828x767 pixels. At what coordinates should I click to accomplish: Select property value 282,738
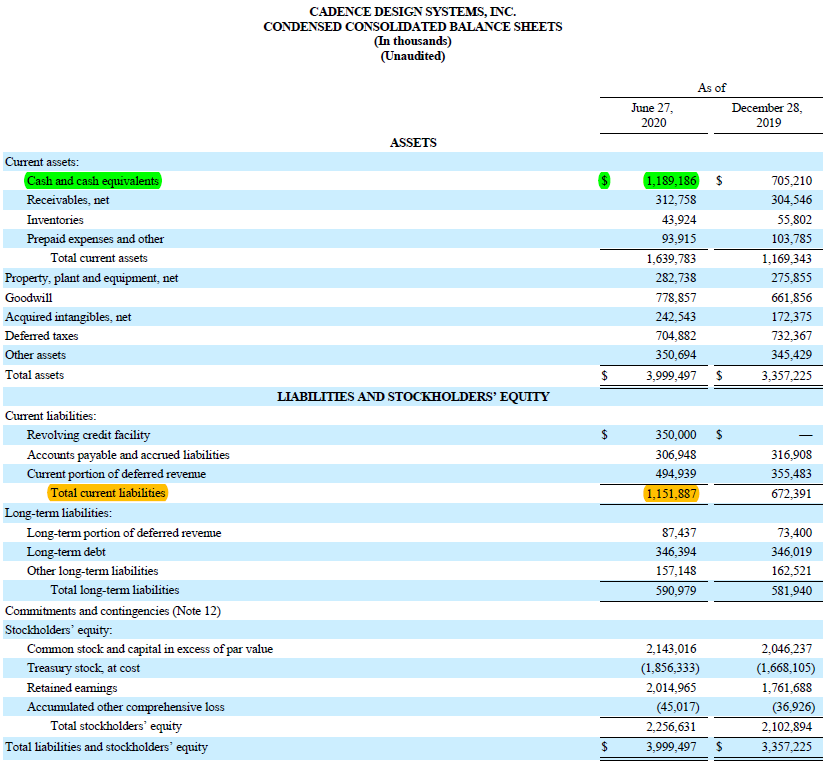[x=676, y=278]
